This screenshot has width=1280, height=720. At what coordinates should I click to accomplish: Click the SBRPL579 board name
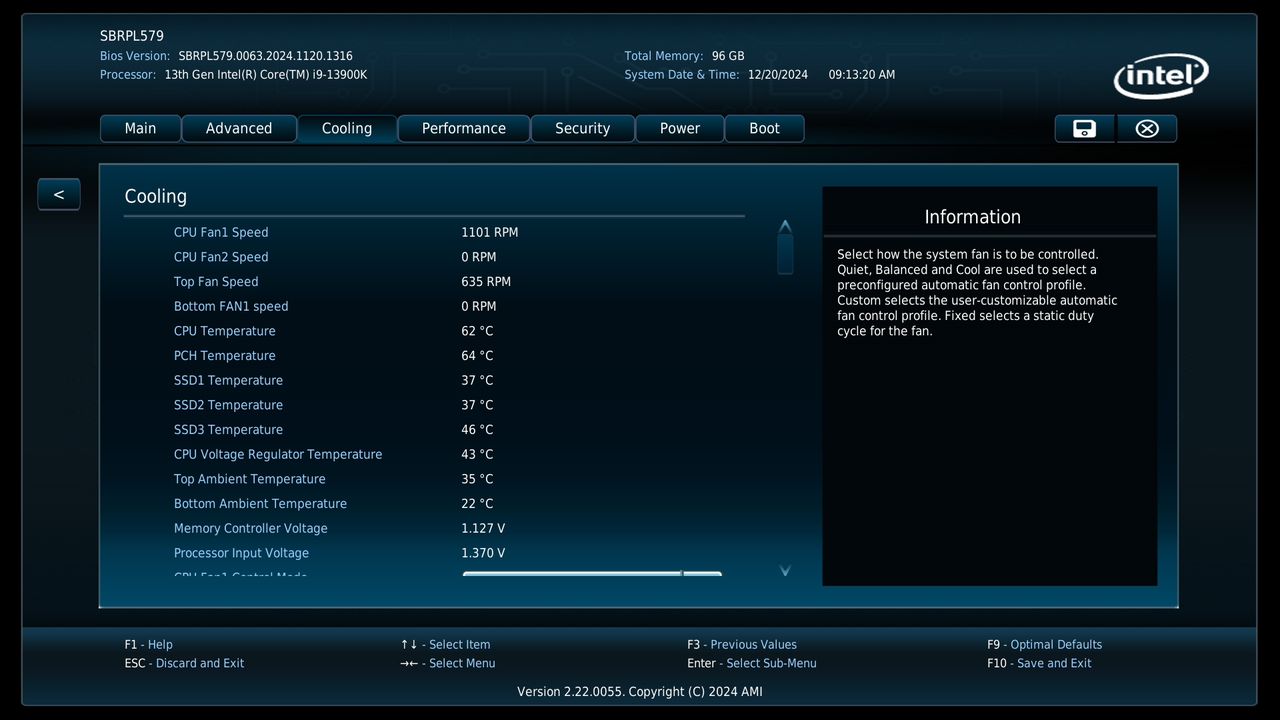[132, 36]
